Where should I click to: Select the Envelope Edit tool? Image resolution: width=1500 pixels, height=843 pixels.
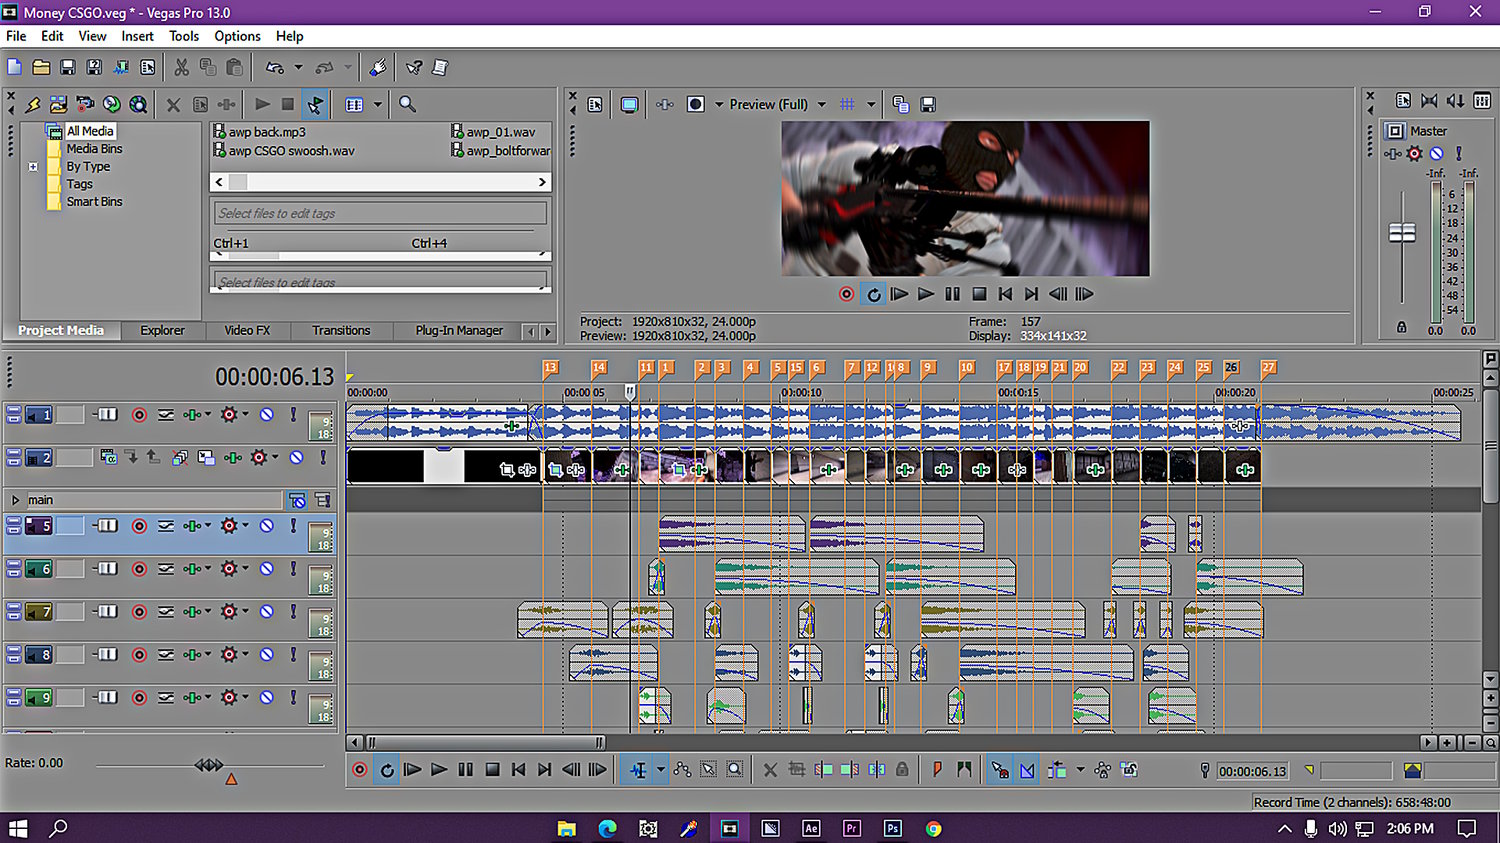tap(682, 769)
